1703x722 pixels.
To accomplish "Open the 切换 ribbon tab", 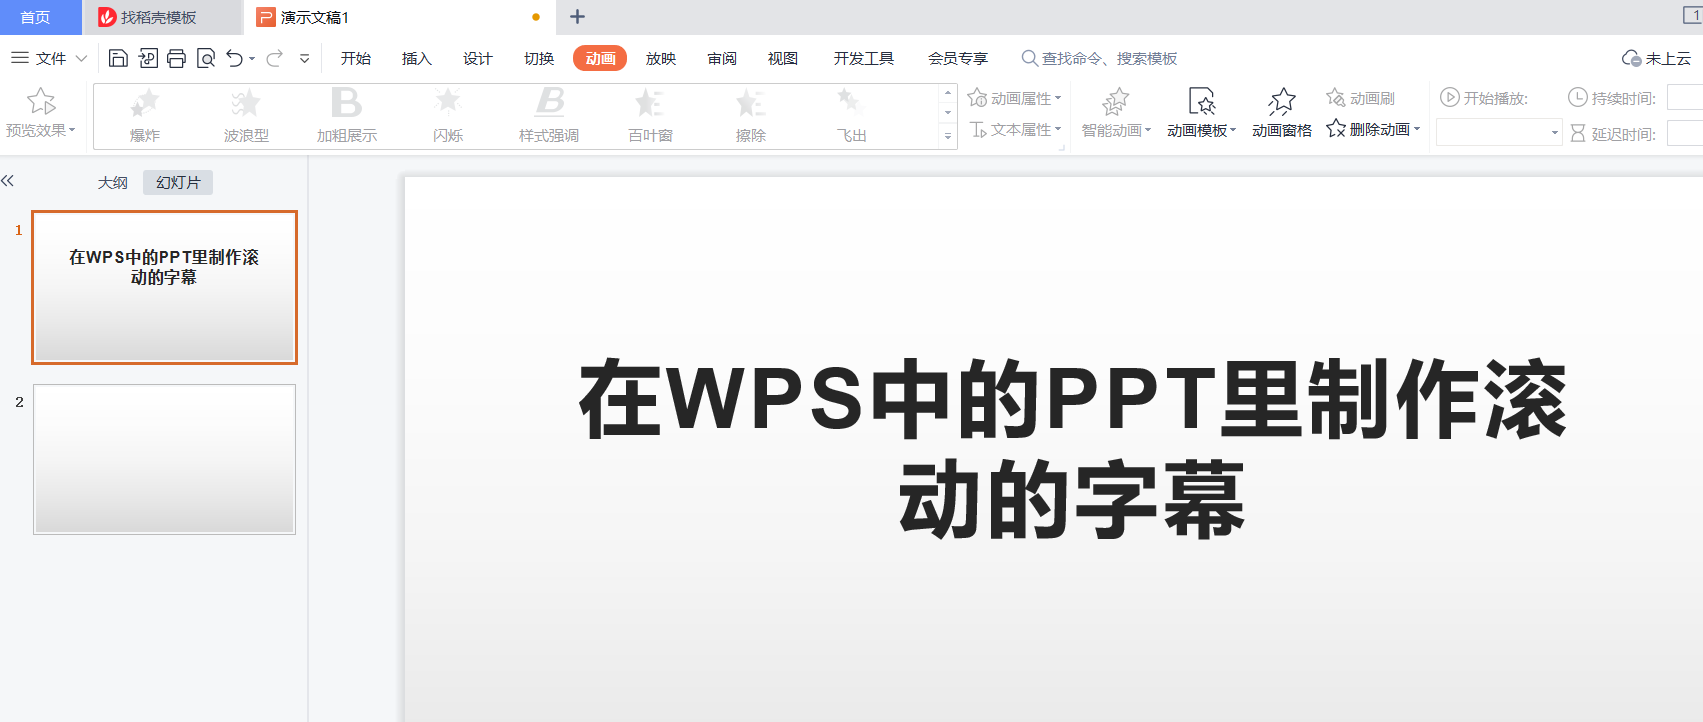I will coord(539,59).
